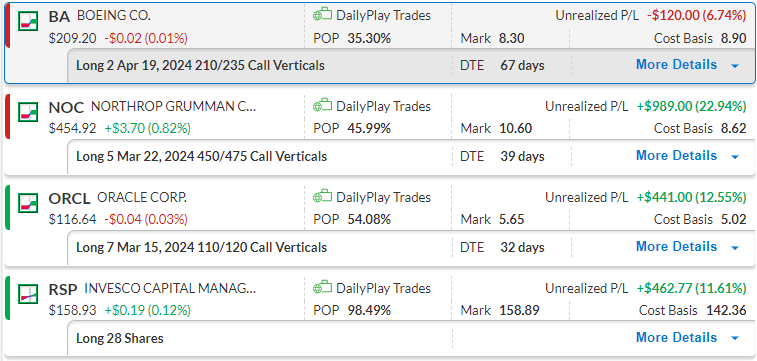Click DailyPlay Trades briefcase icon in BA row

click(x=322, y=15)
